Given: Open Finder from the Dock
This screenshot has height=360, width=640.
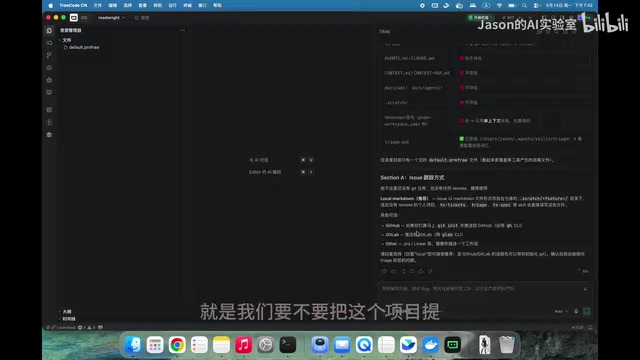Looking at the screenshot, I should click(133, 345).
